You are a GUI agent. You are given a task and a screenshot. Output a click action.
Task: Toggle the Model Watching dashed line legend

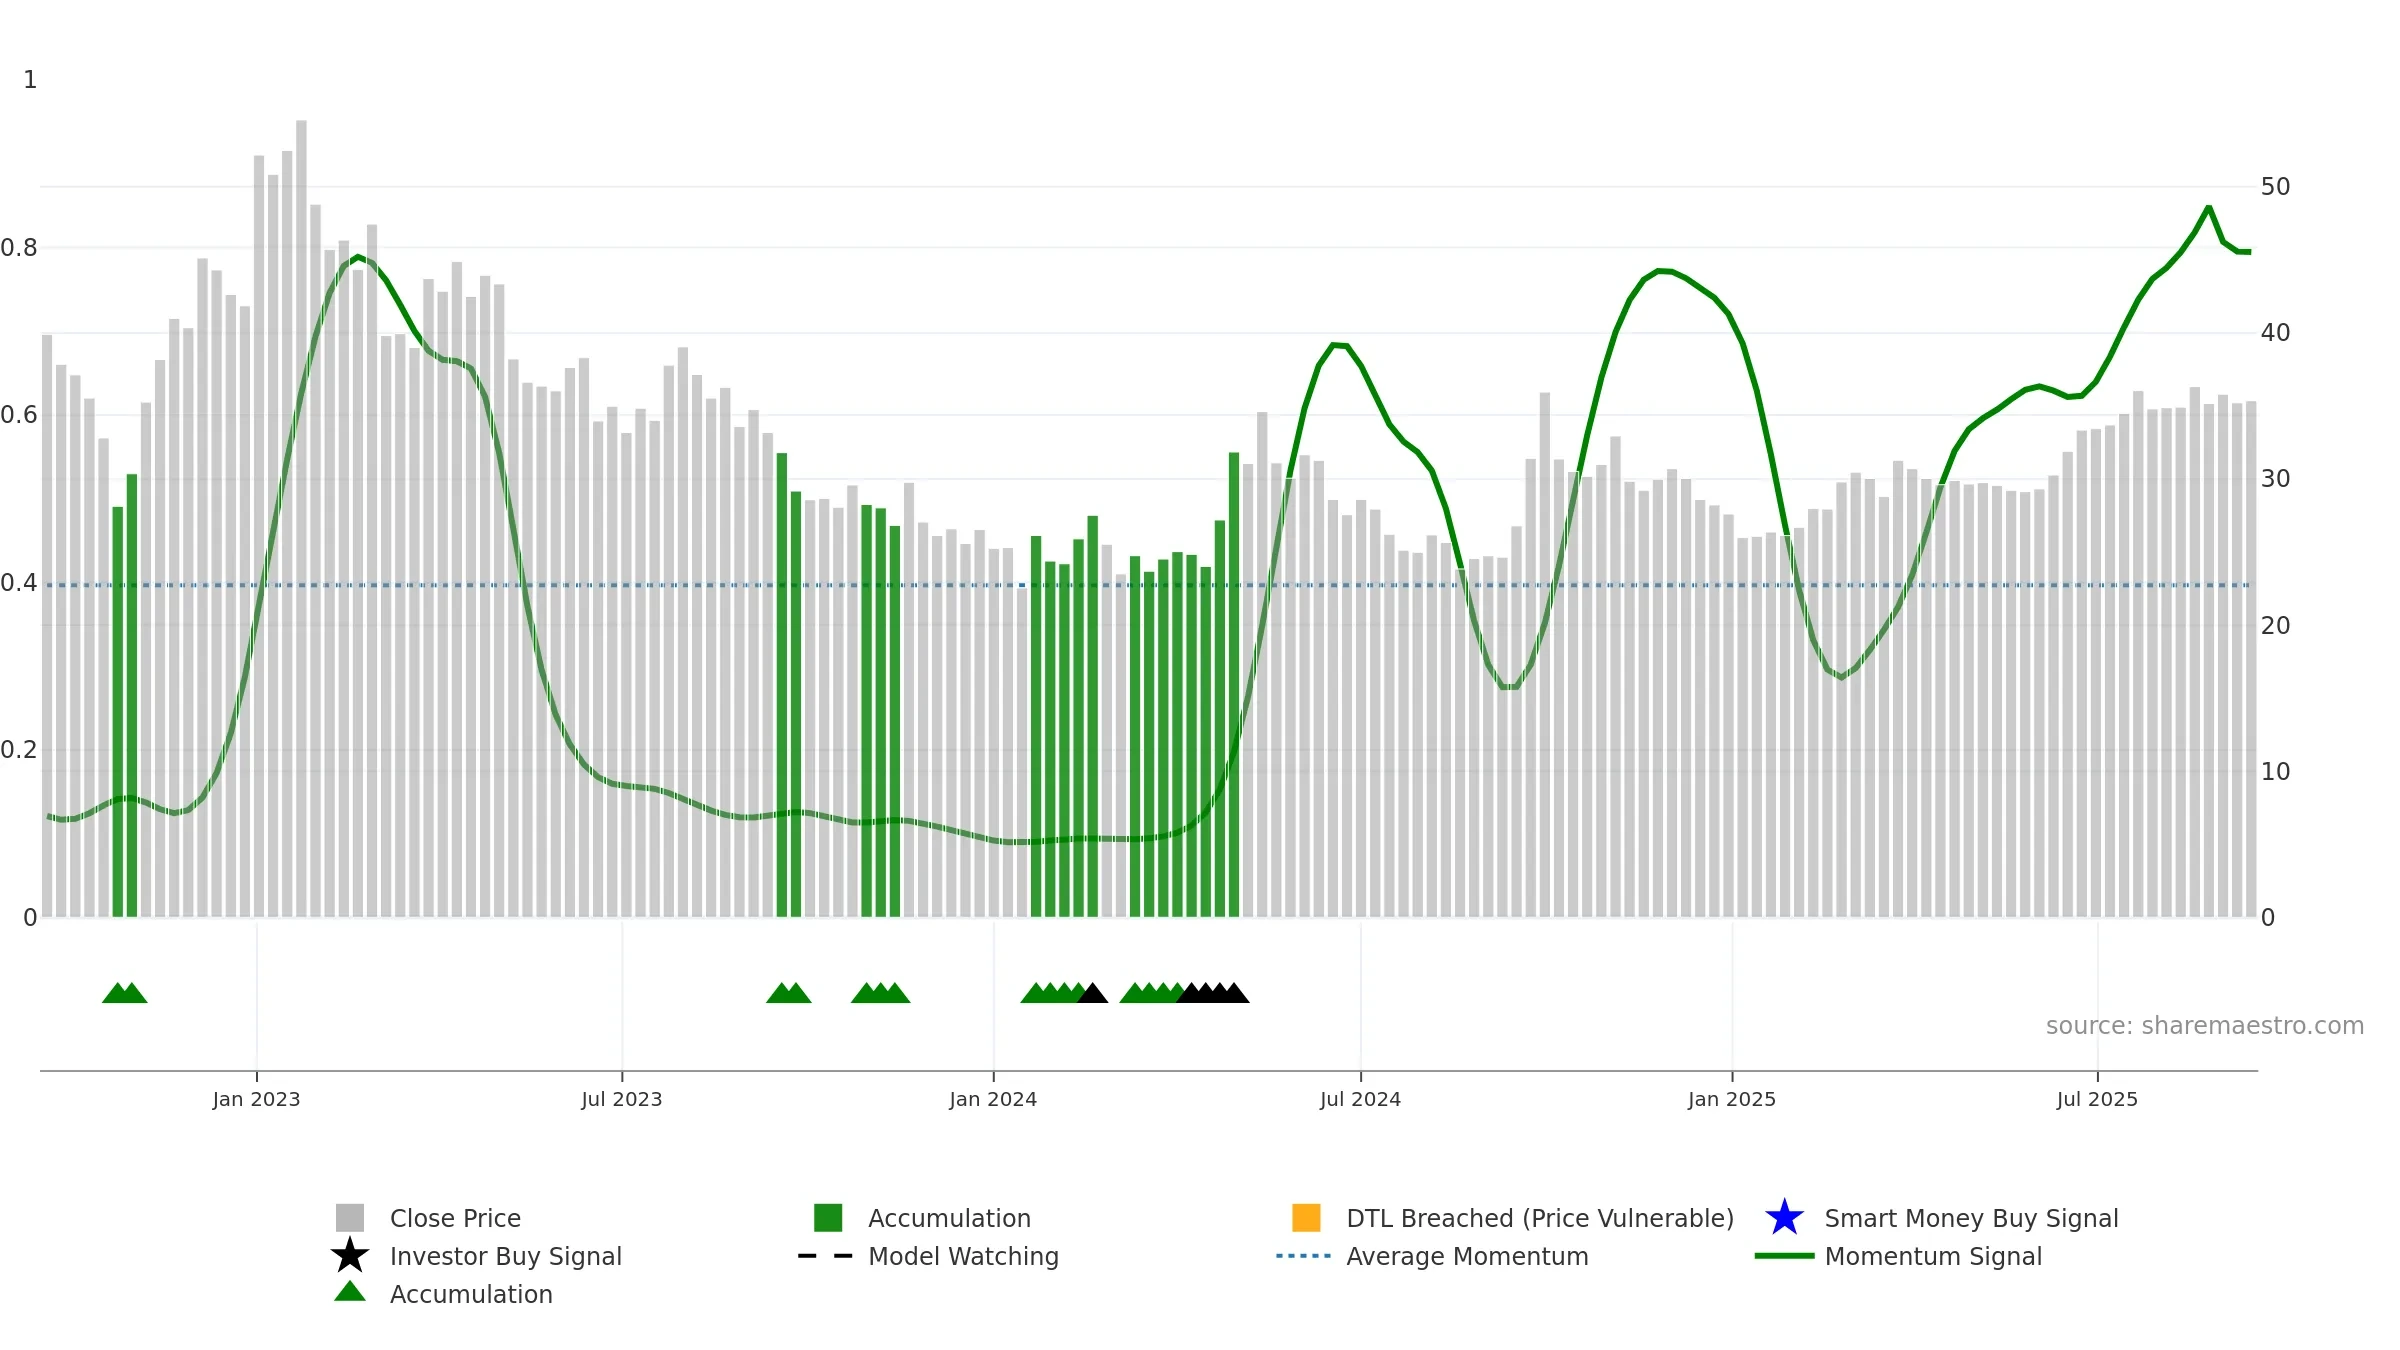click(826, 1256)
